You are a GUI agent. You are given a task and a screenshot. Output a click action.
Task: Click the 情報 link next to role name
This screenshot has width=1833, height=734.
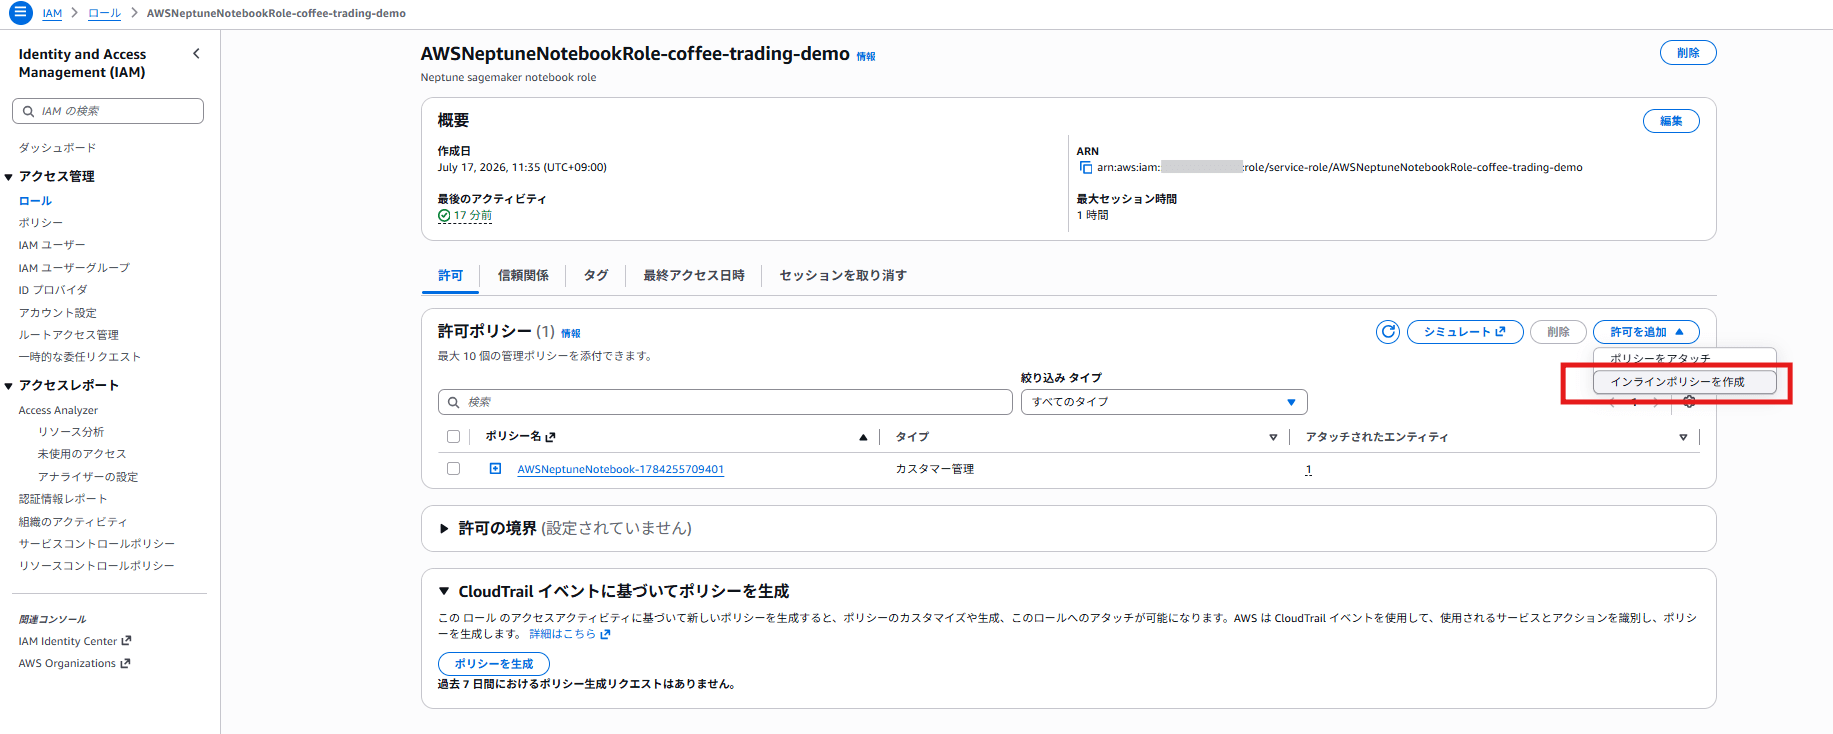(x=866, y=57)
